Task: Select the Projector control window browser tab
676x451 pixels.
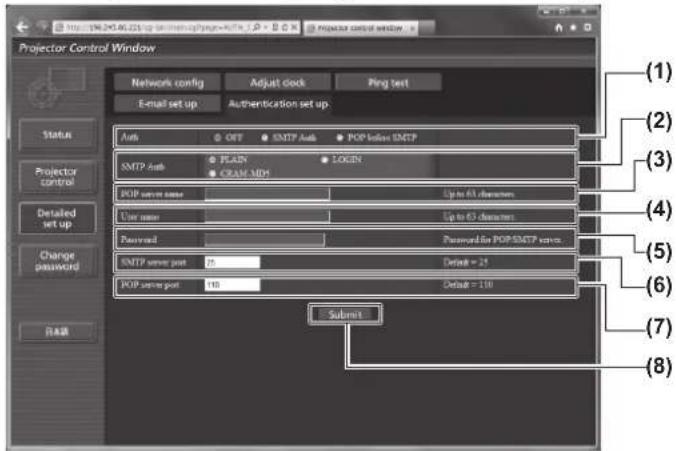Action: click(x=360, y=28)
